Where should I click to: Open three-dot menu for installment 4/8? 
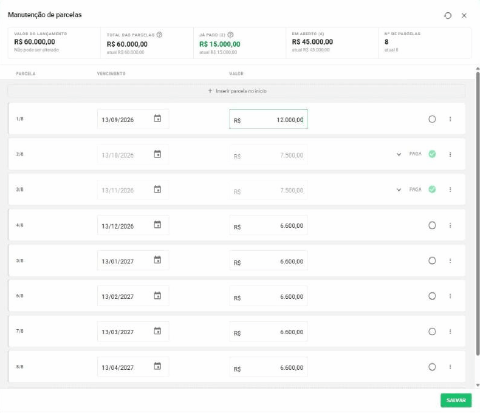coord(450,226)
